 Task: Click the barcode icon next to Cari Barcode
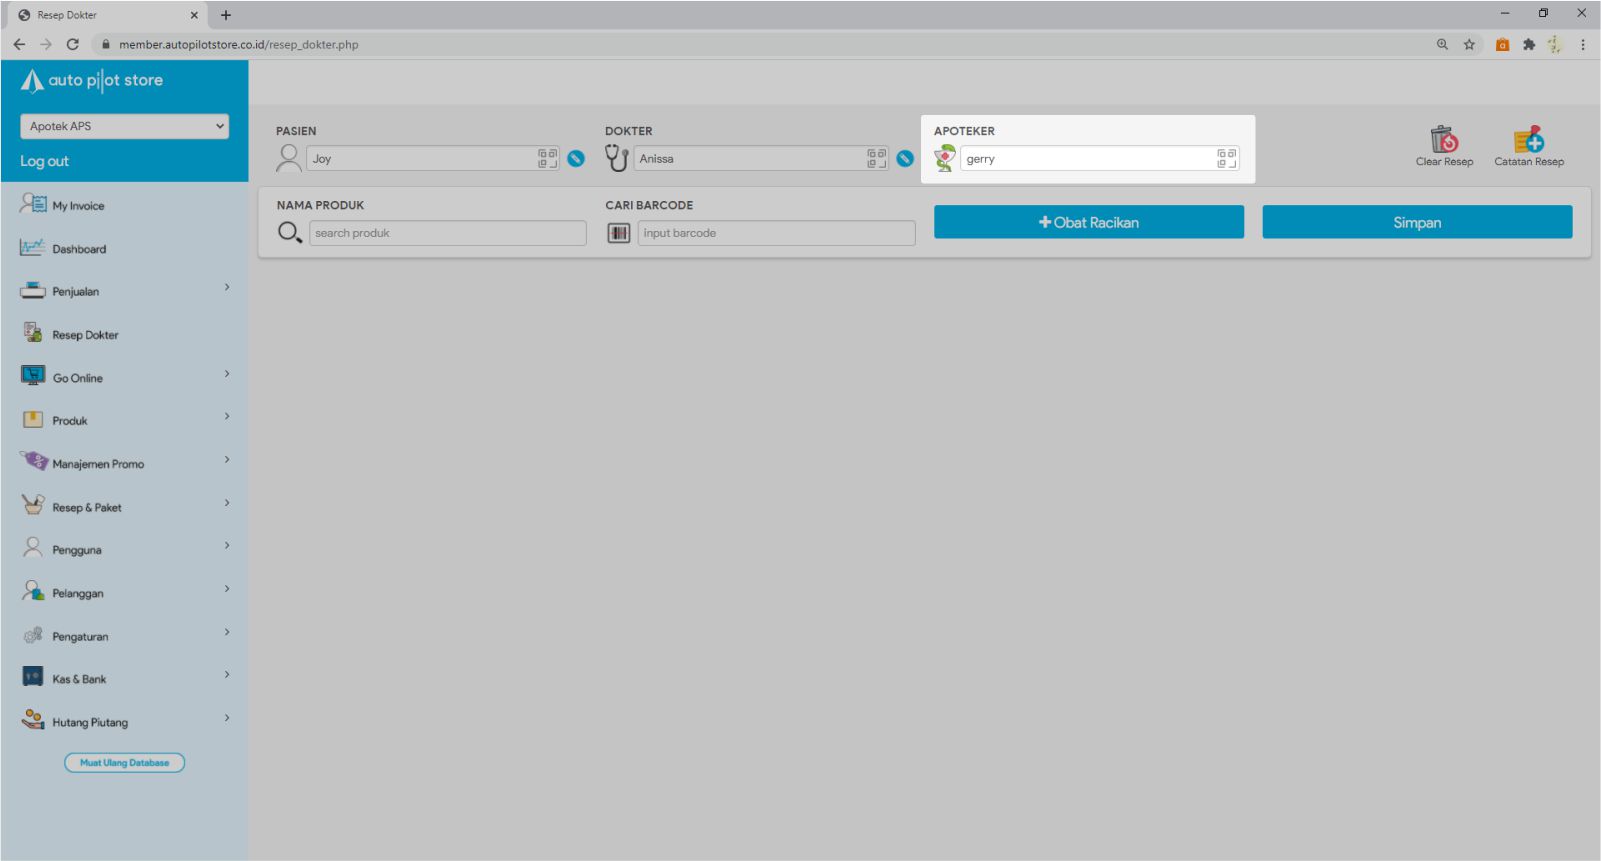pos(619,233)
